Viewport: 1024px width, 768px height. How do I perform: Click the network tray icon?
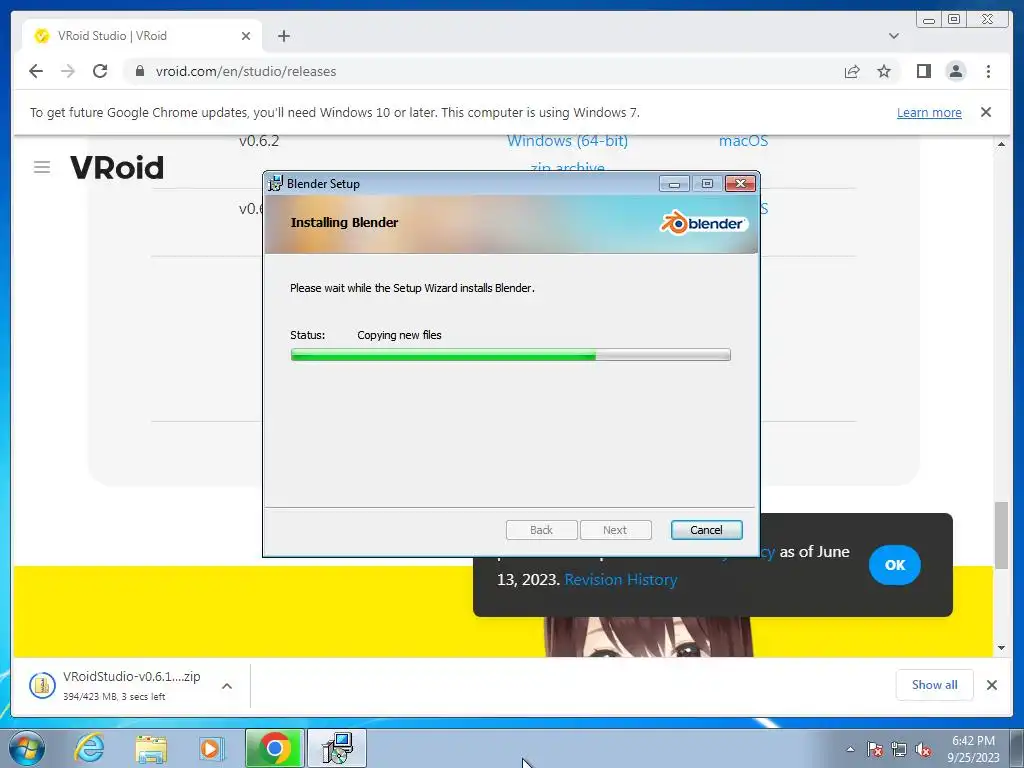click(899, 749)
